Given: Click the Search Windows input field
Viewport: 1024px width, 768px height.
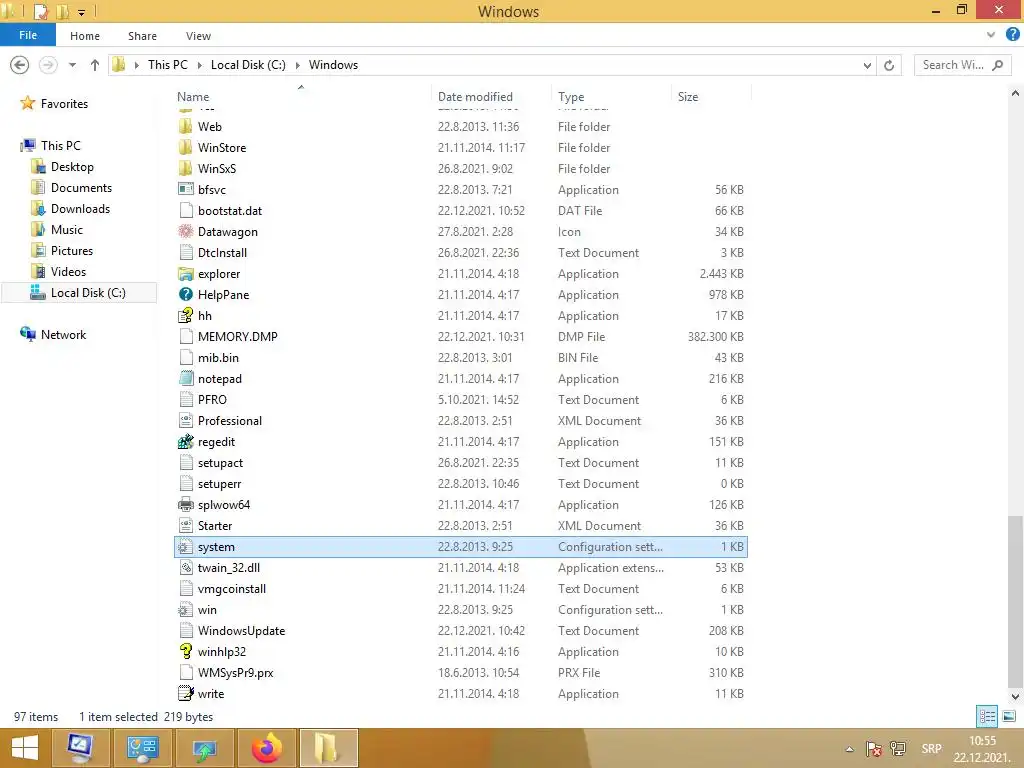Looking at the screenshot, I should pos(963,65).
